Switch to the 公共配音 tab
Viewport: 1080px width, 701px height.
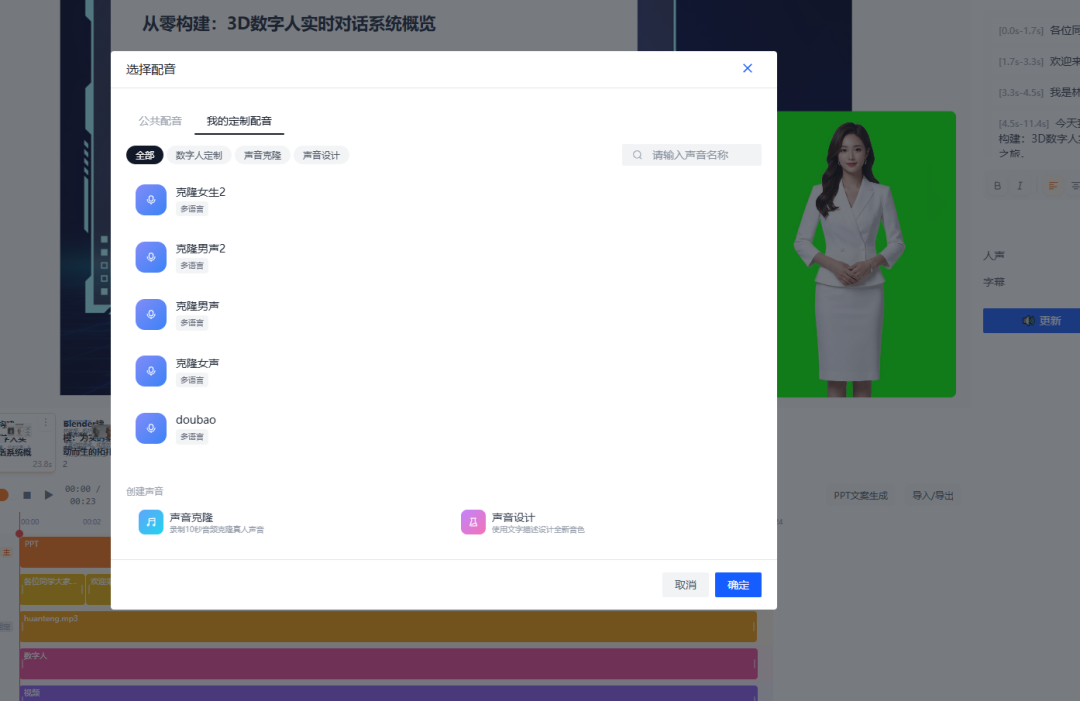160,121
